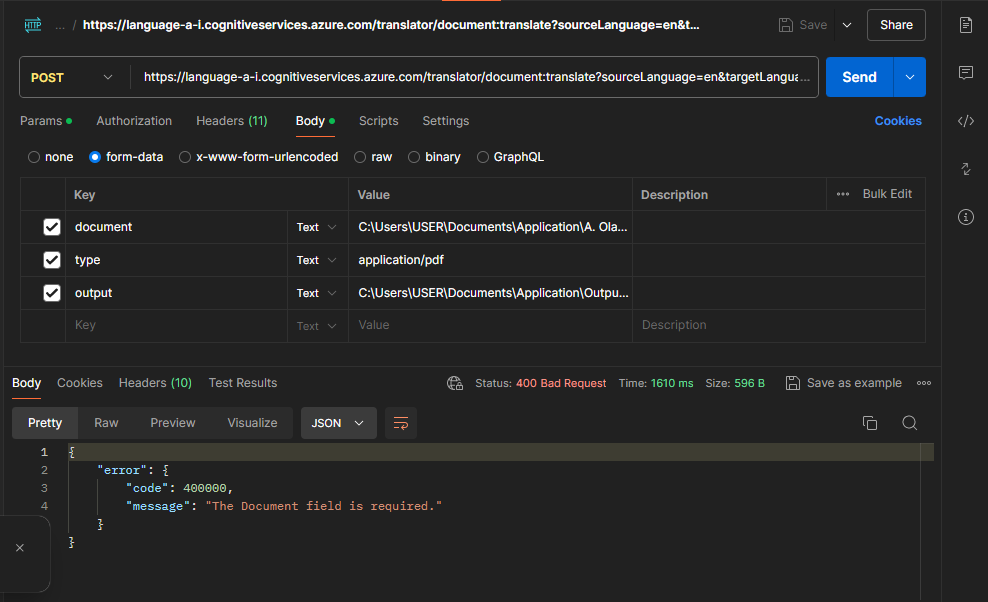Viewport: 988px width, 602px height.
Task: Disable the output form-data row
Action: (x=51, y=292)
